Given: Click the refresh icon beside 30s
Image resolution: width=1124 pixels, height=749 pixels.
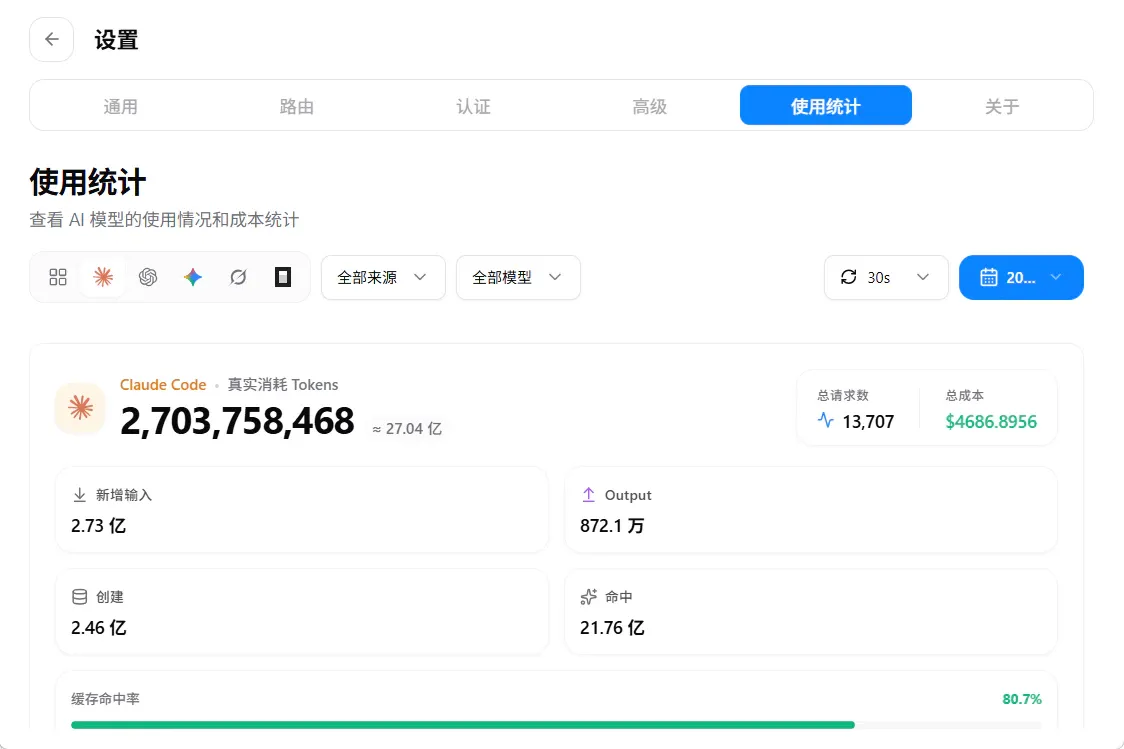Looking at the screenshot, I should 849,277.
